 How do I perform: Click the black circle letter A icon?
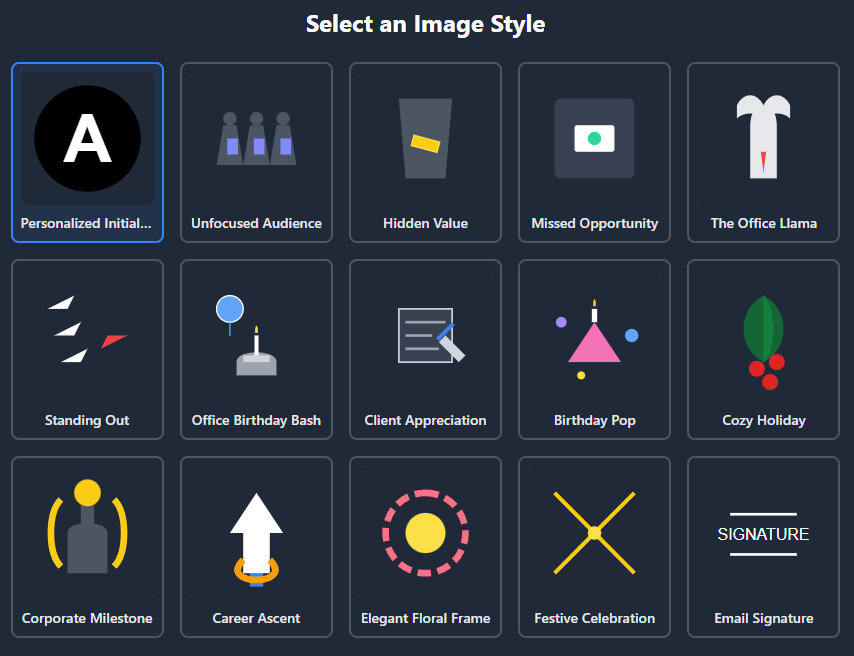(87, 139)
